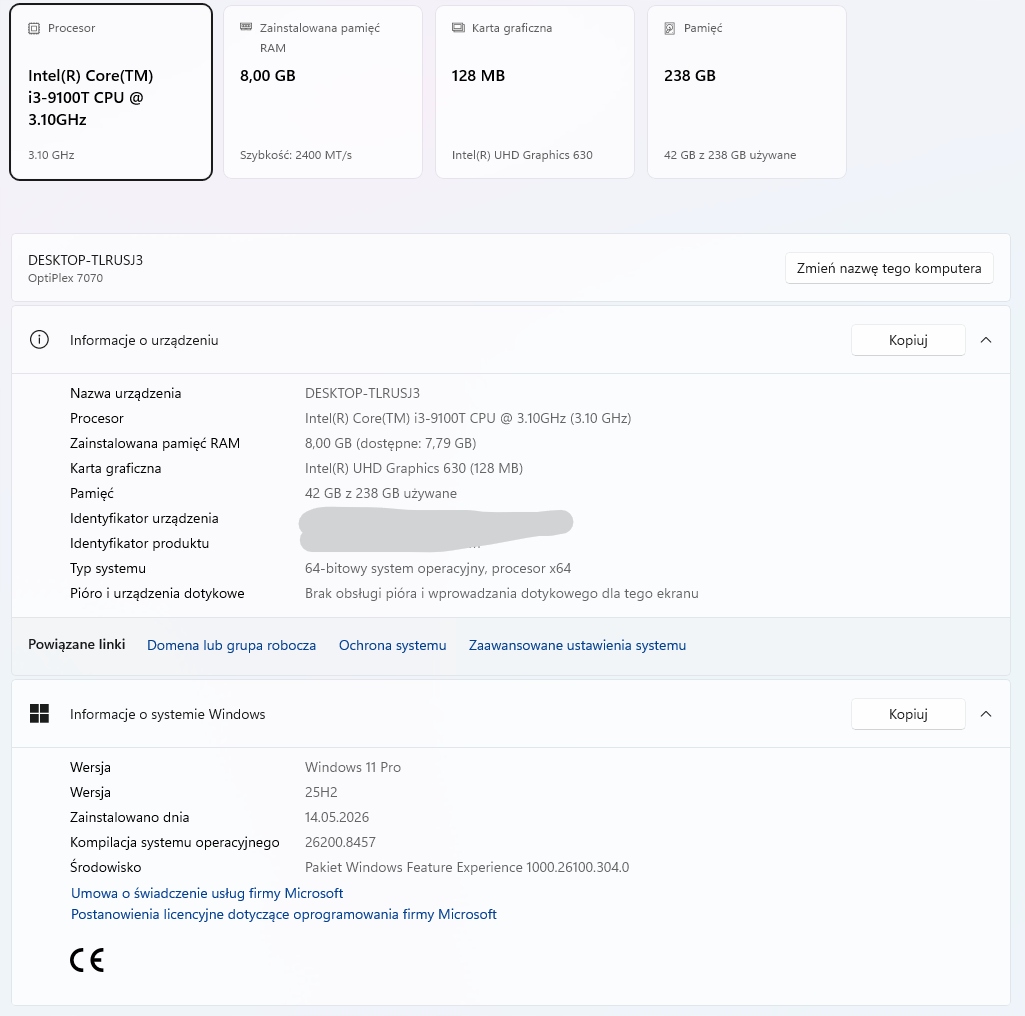The width and height of the screenshot is (1025, 1016).
Task: Click the DESKTOP-TLRUSJ3 header name
Action: [86, 260]
